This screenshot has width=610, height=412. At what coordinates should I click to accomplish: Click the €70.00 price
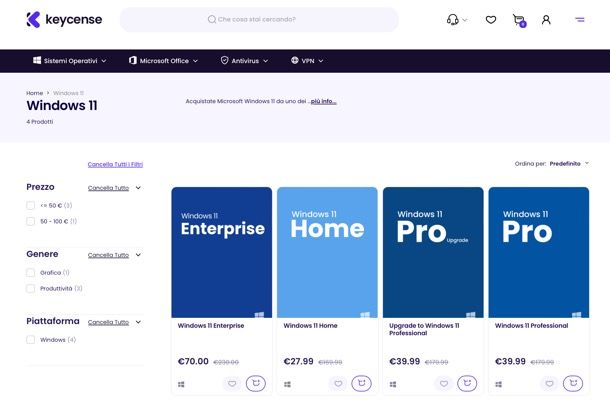point(193,361)
